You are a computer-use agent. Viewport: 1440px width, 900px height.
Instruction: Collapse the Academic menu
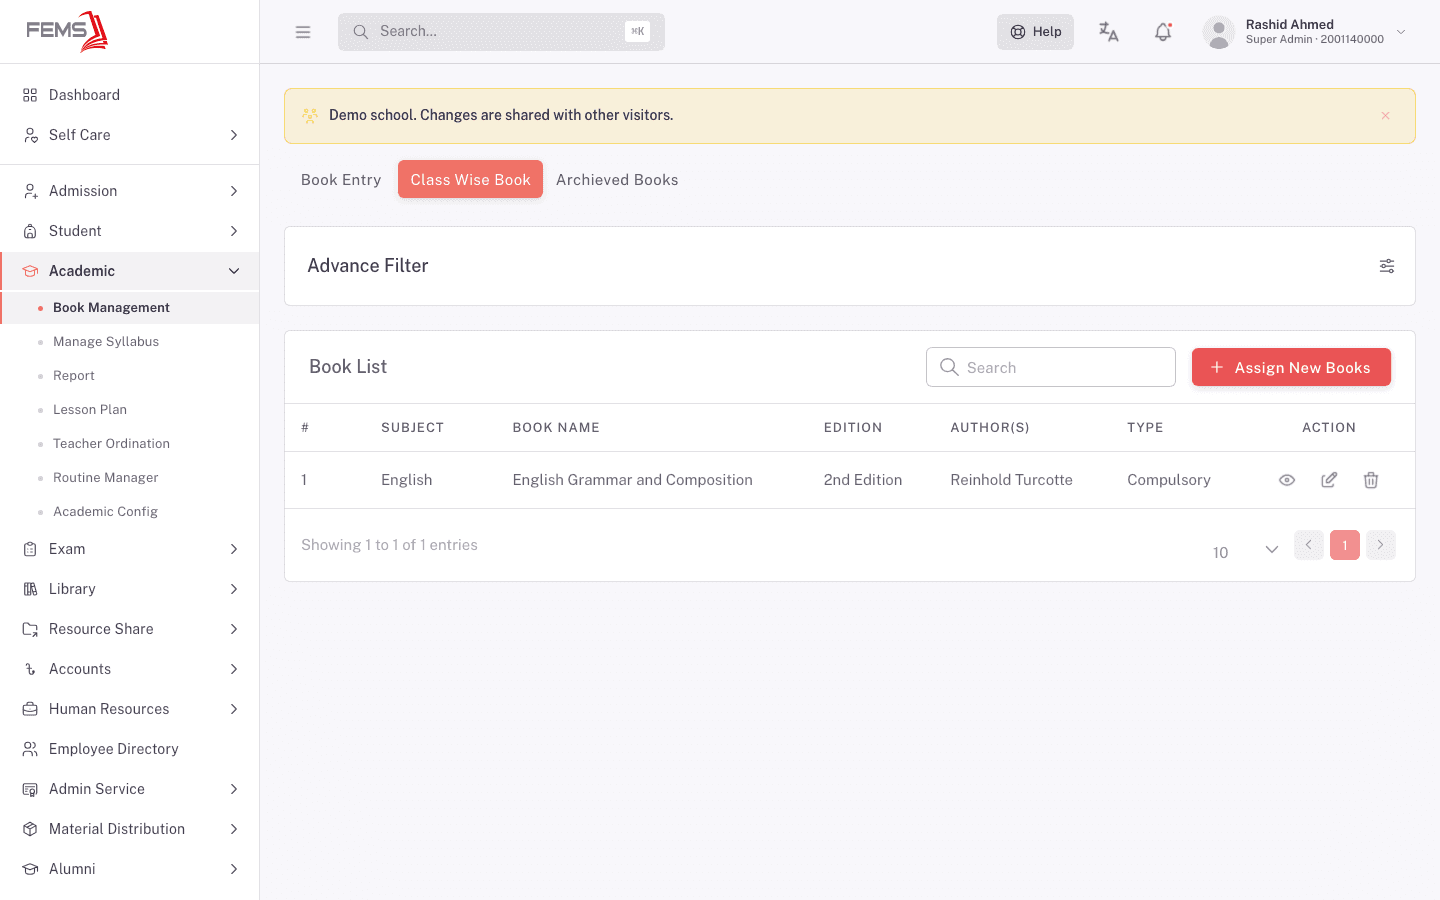[130, 271]
